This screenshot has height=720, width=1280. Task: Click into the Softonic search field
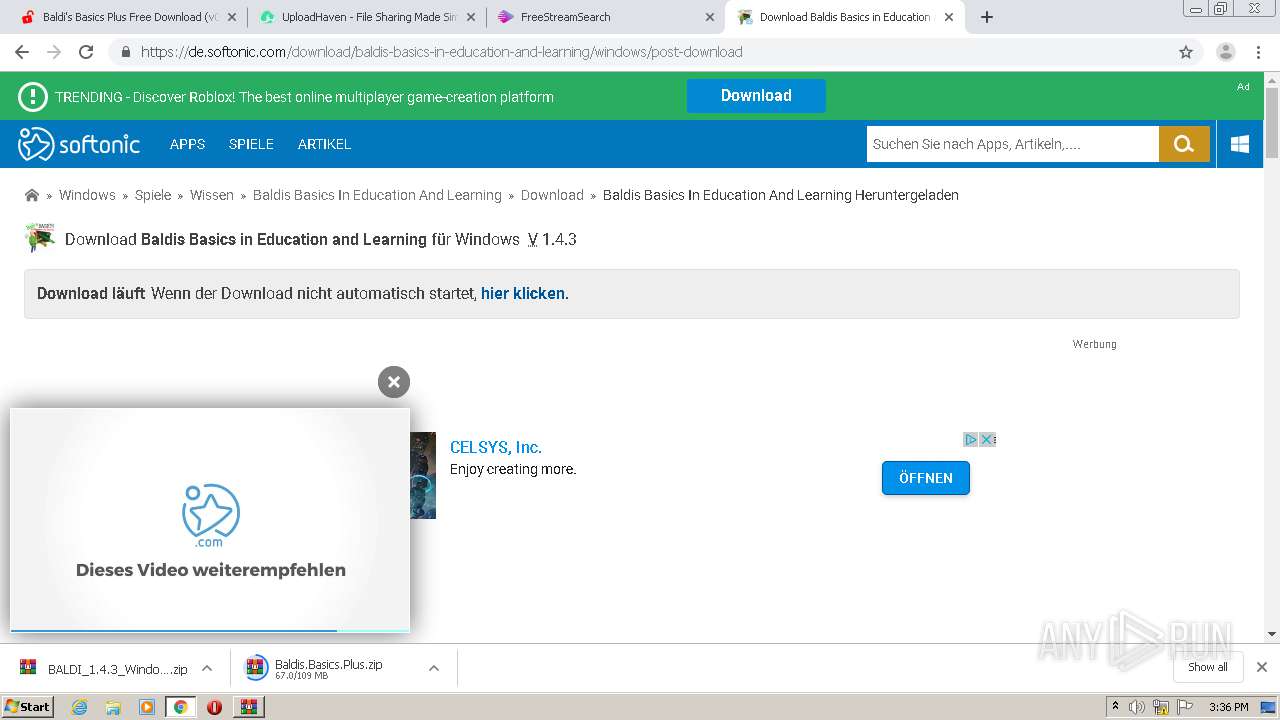[1012, 144]
